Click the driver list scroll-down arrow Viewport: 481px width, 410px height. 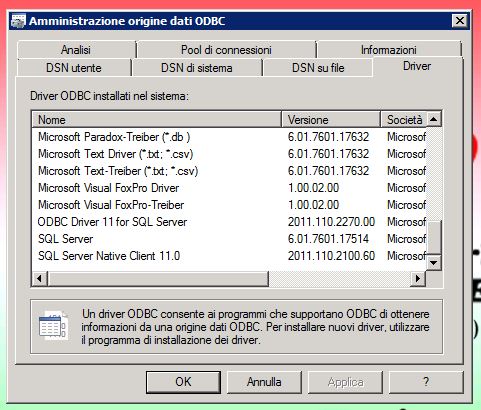point(434,263)
